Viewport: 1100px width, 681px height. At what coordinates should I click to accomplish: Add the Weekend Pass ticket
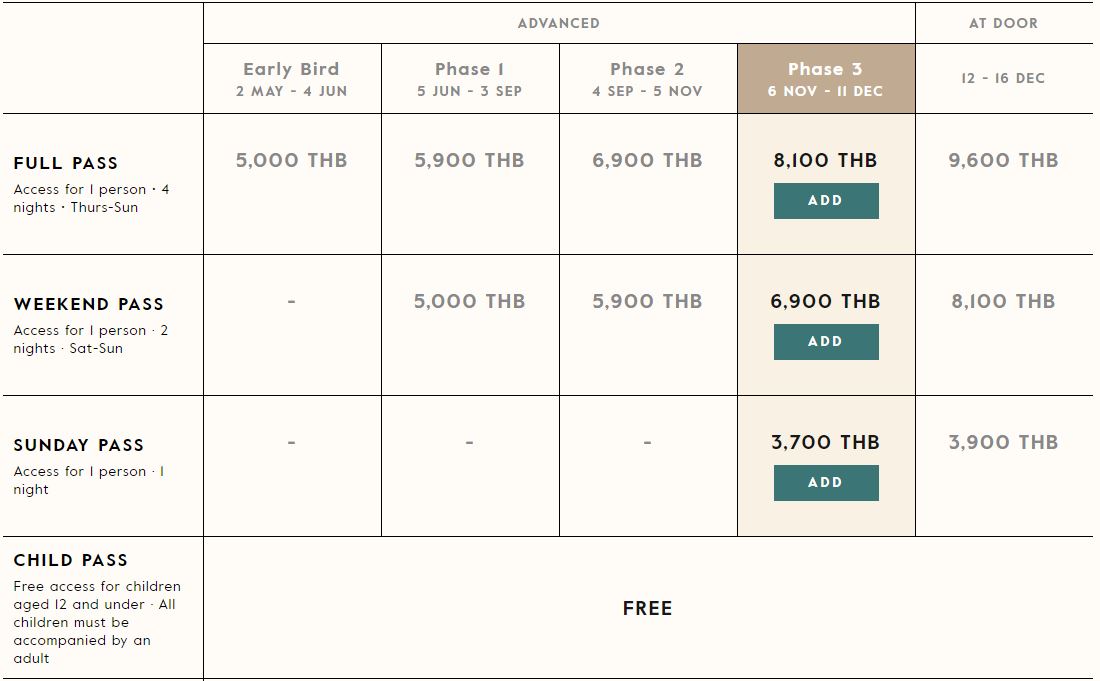click(826, 342)
